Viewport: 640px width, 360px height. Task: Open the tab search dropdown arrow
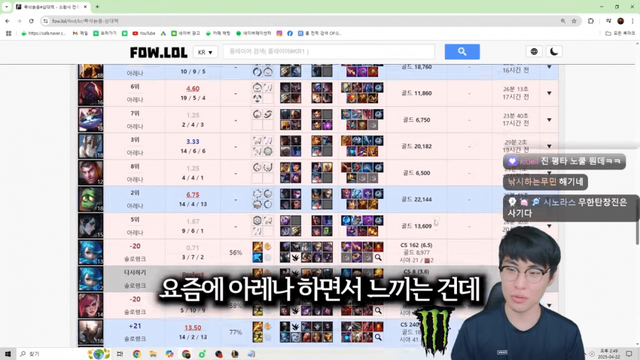pos(7,7)
